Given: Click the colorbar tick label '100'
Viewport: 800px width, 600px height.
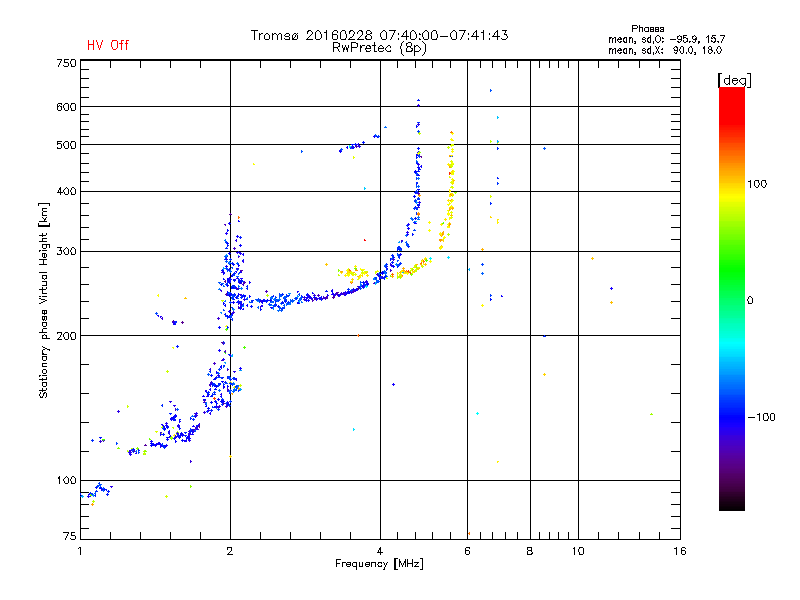Looking at the screenshot, I should click(757, 184).
